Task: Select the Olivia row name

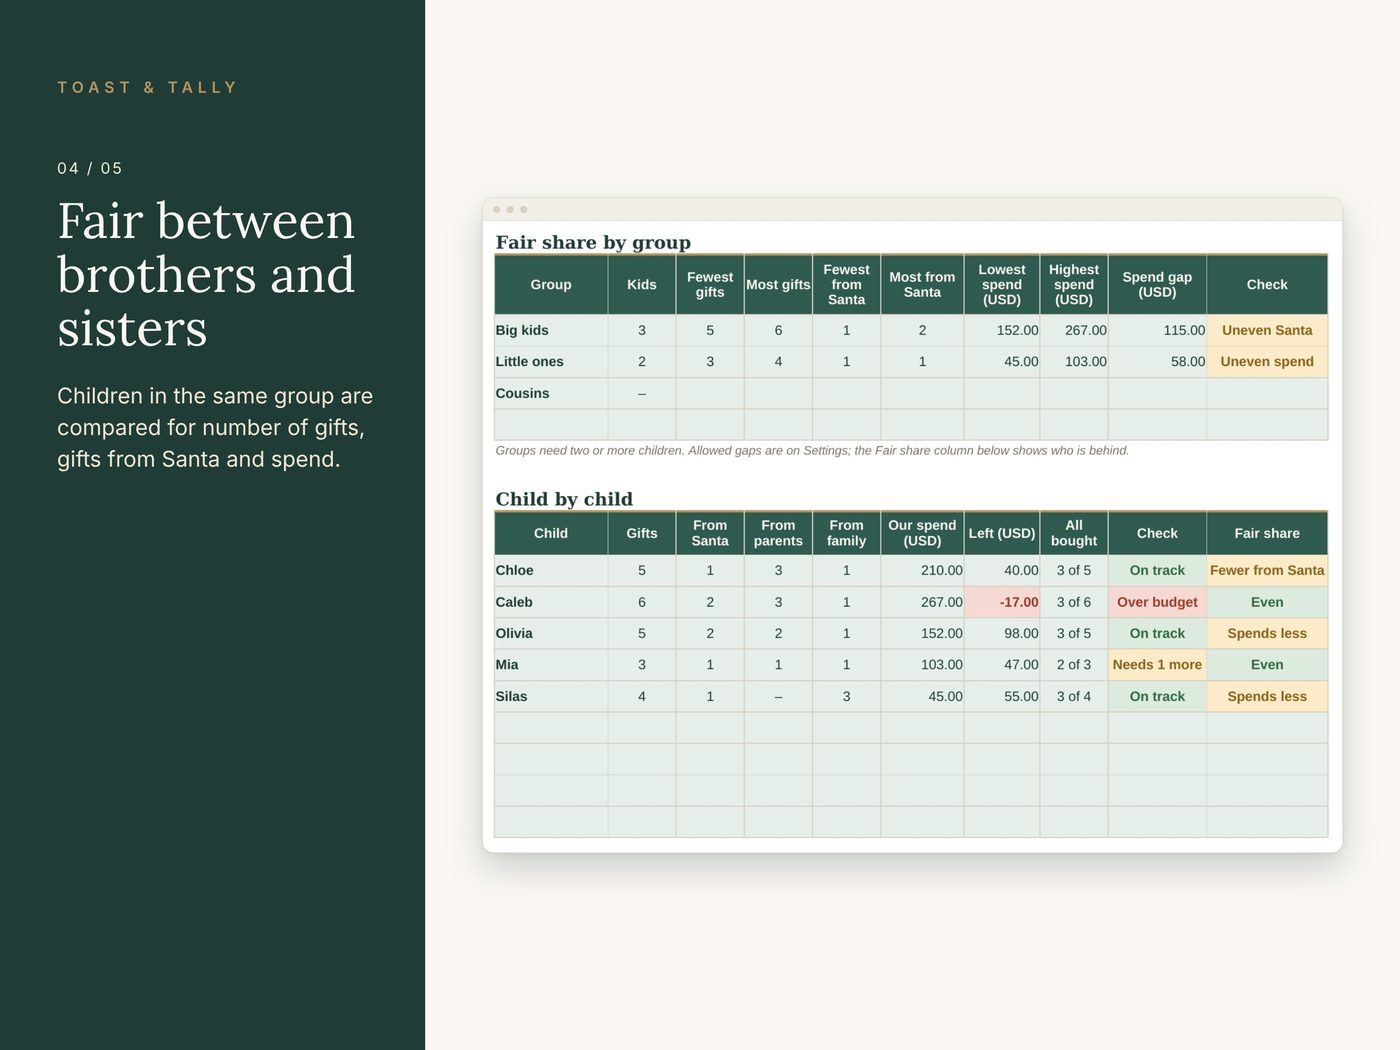Action: point(514,633)
